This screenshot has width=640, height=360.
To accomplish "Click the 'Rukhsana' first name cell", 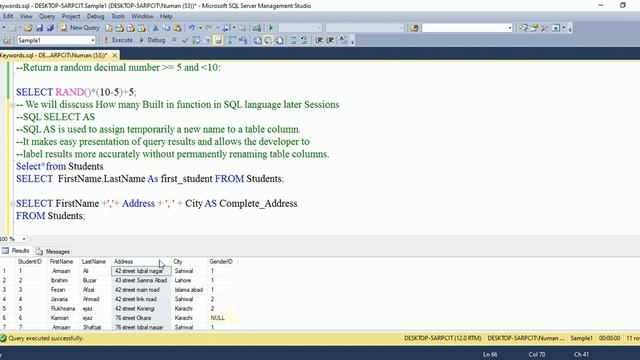I will pyautogui.click(x=63, y=309).
